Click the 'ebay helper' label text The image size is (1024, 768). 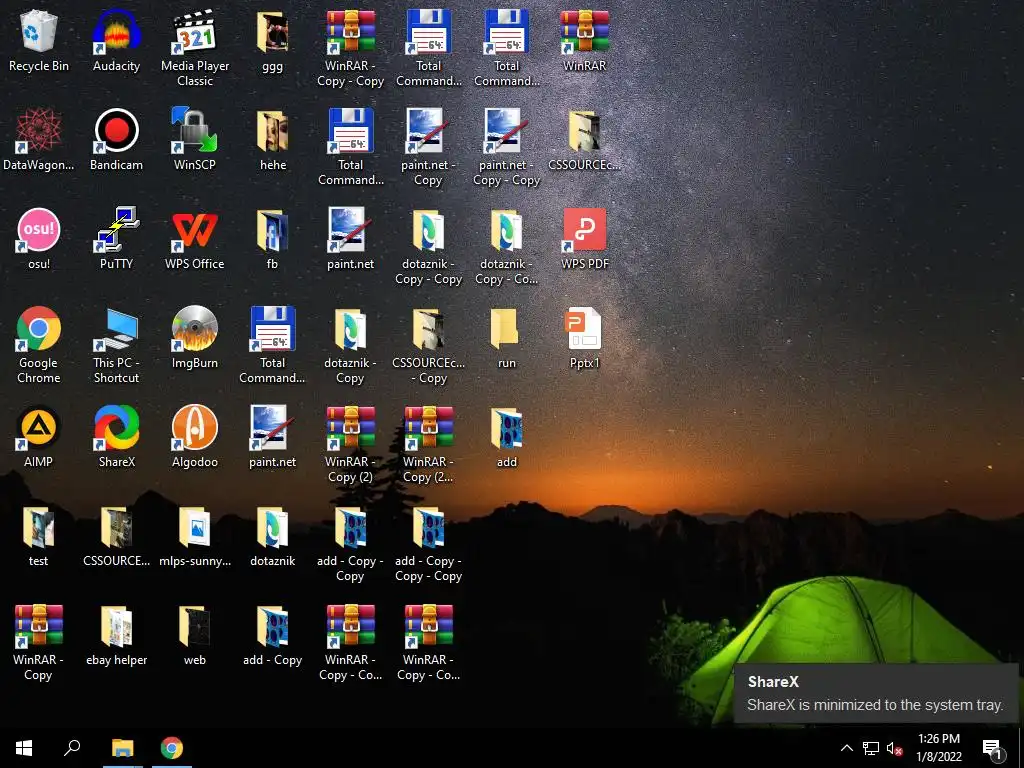pos(116,660)
